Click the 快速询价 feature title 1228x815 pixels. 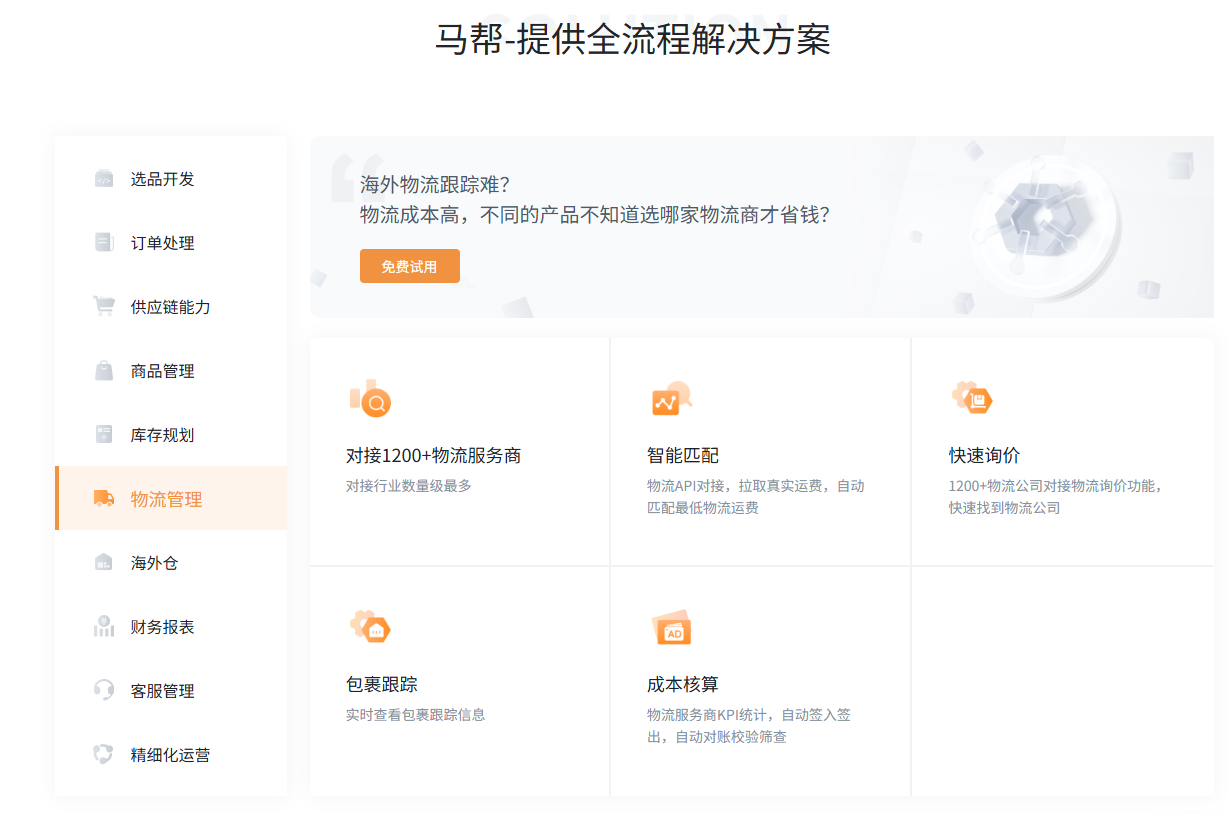pyautogui.click(x=984, y=456)
